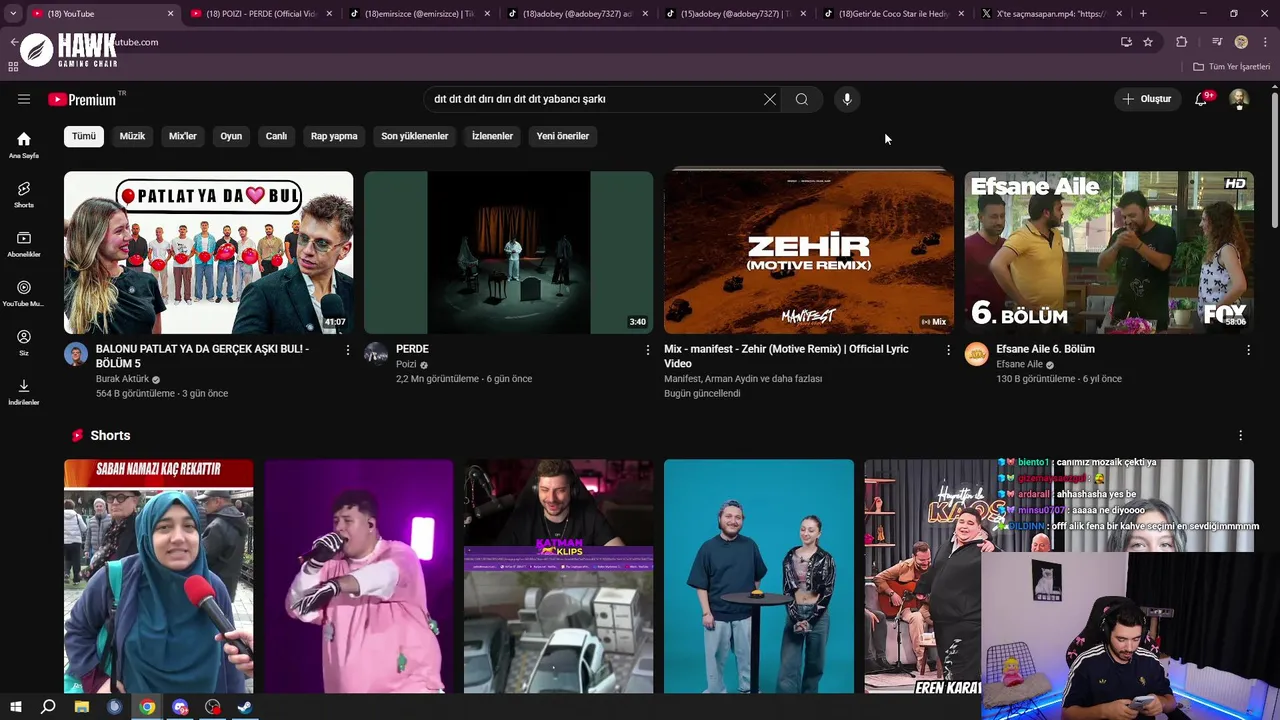The image size is (1280, 720).
Task: Open PERDE video title link
Action: (x=412, y=349)
